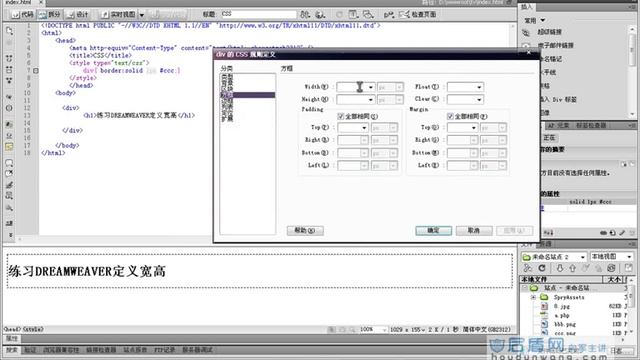
Task: Switch to Code view (代码) button
Action: (23, 15)
